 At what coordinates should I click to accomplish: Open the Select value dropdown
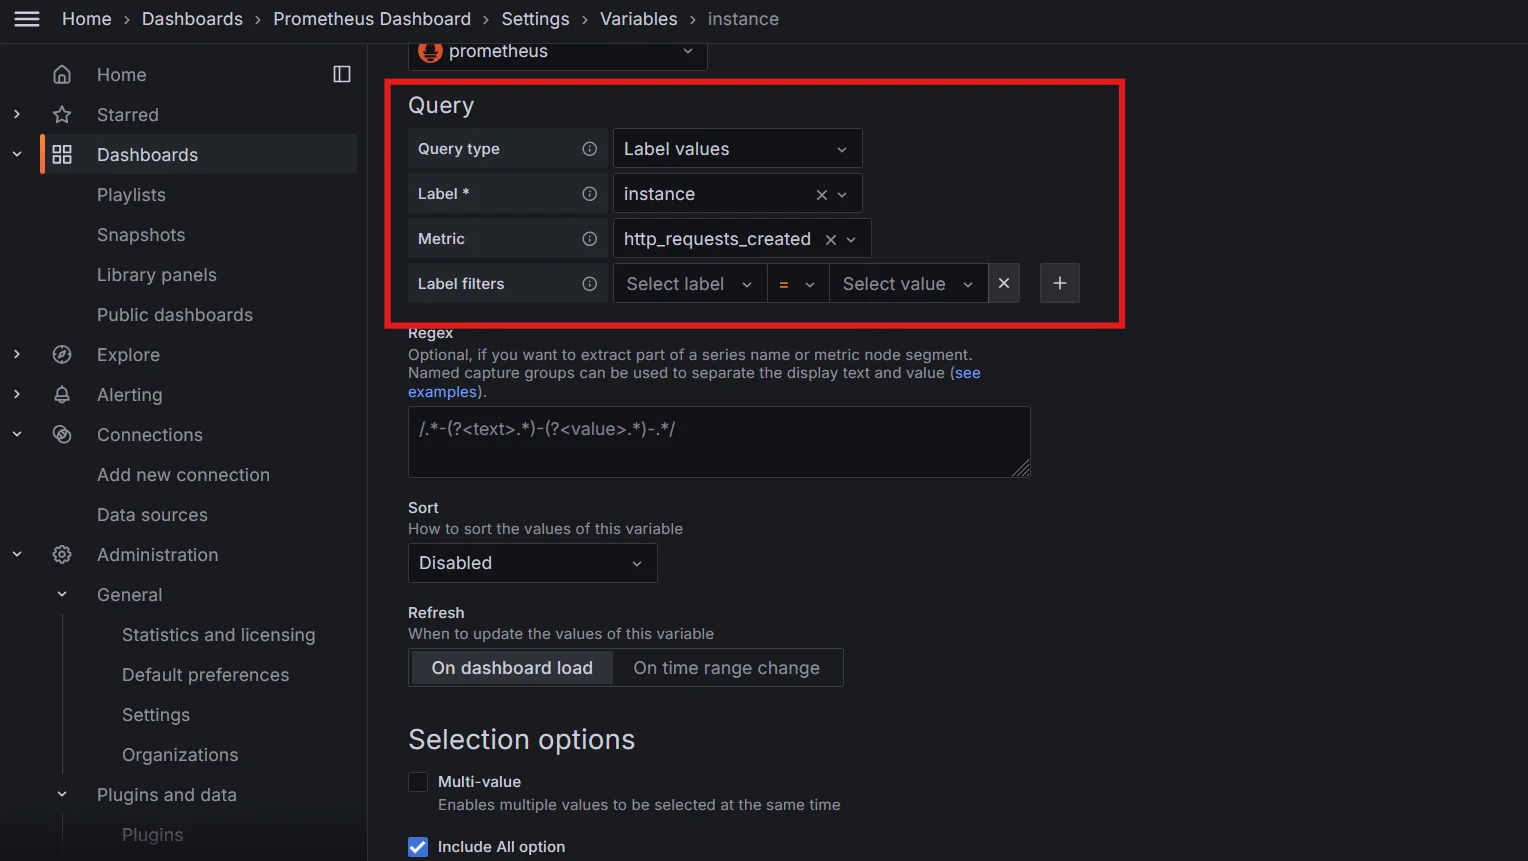(x=908, y=284)
